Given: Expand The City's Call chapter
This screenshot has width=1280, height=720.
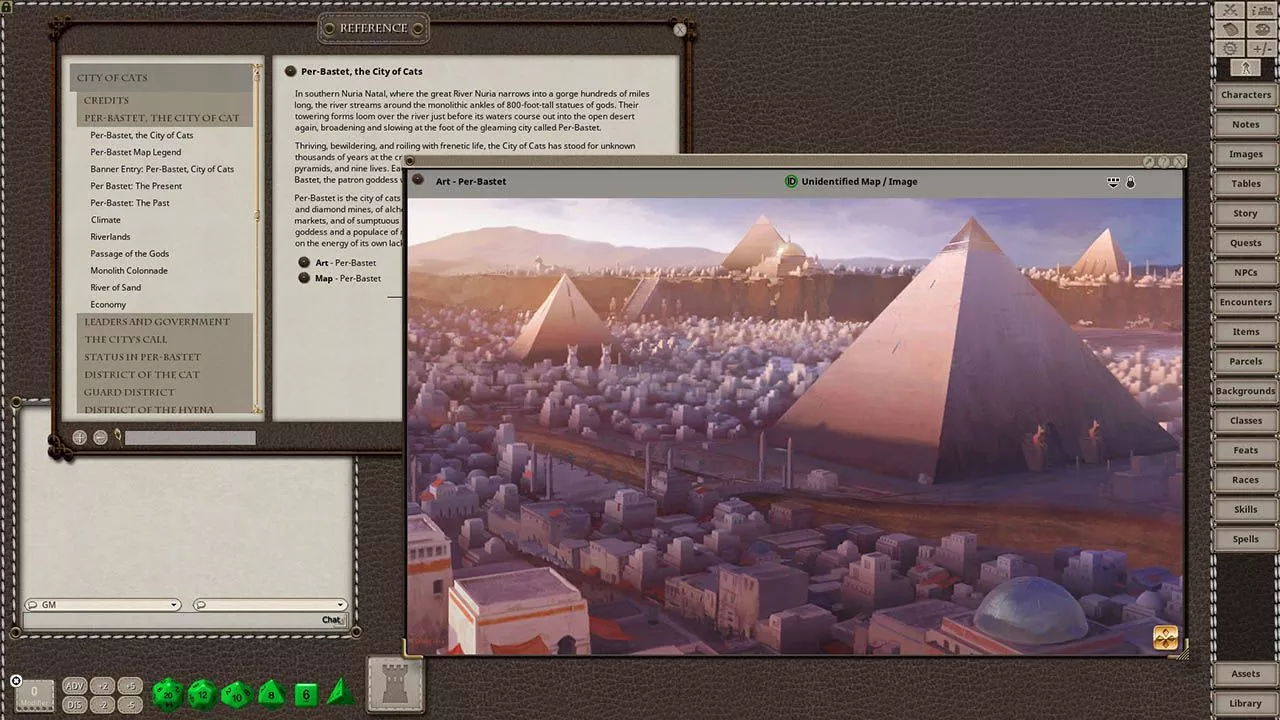Looking at the screenshot, I should pos(165,339).
